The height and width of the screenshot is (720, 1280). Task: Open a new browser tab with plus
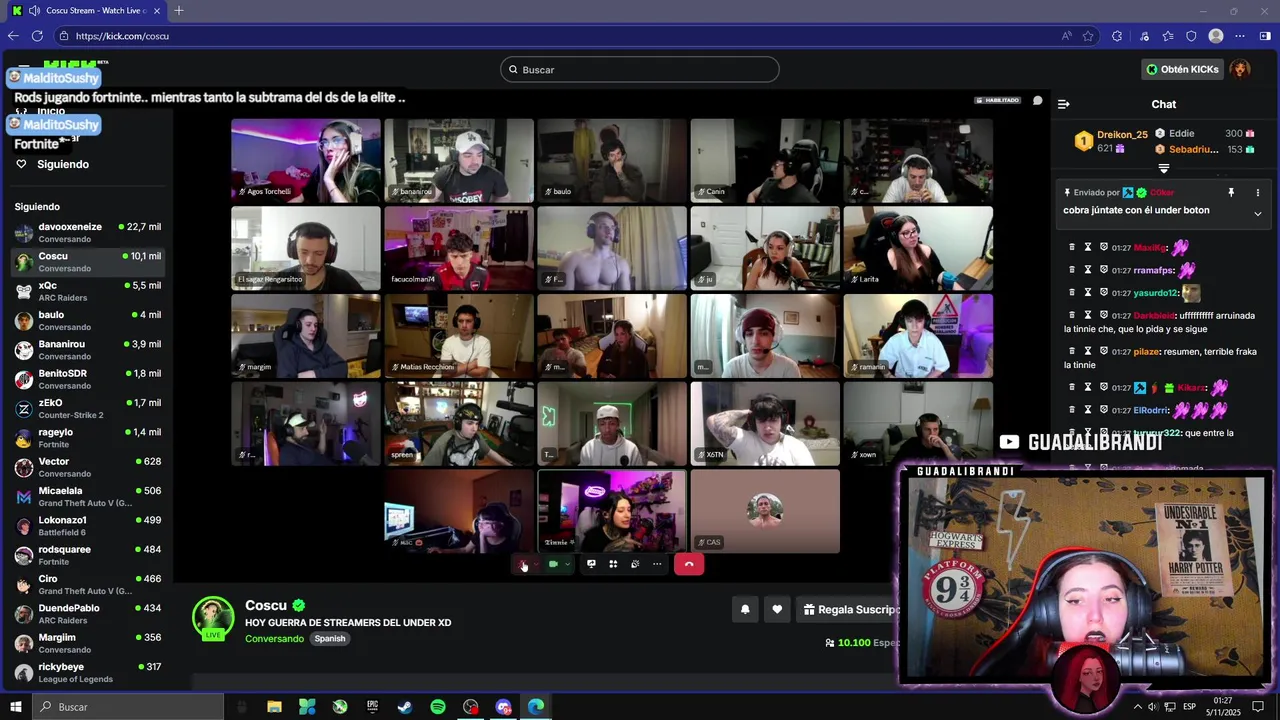pos(179,11)
